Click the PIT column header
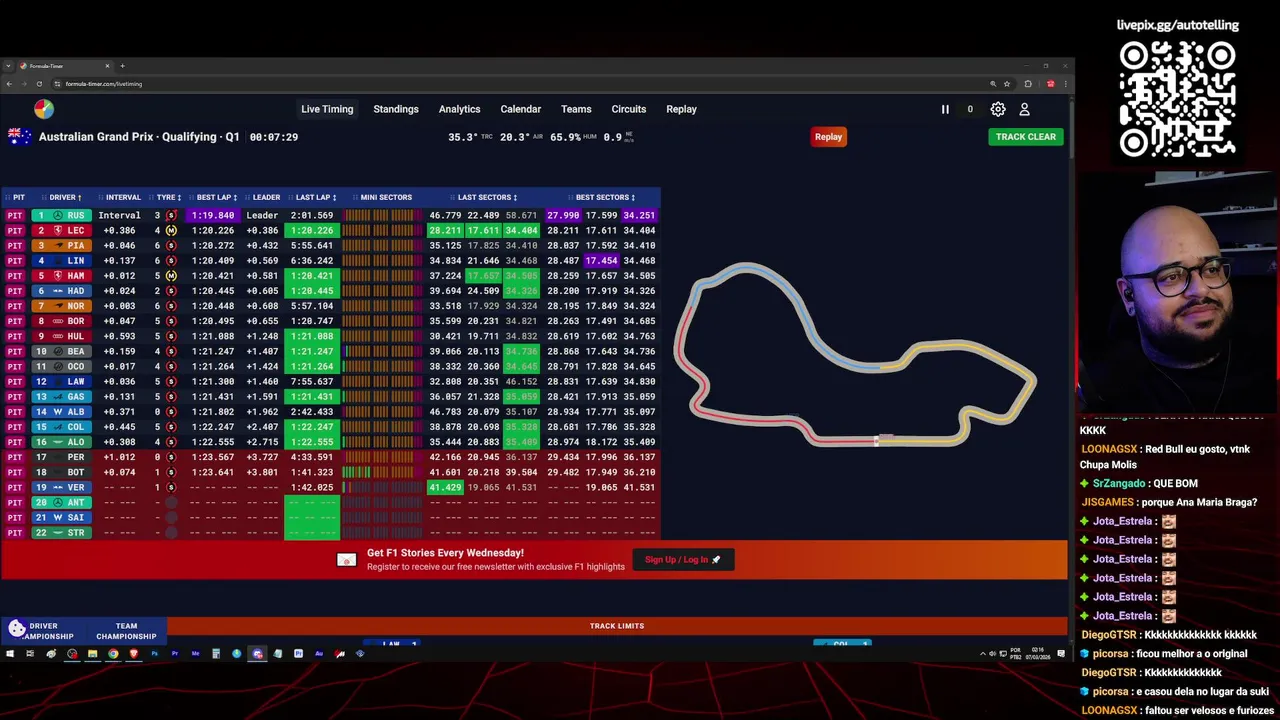Screen dimensions: 1280x720 19,197
